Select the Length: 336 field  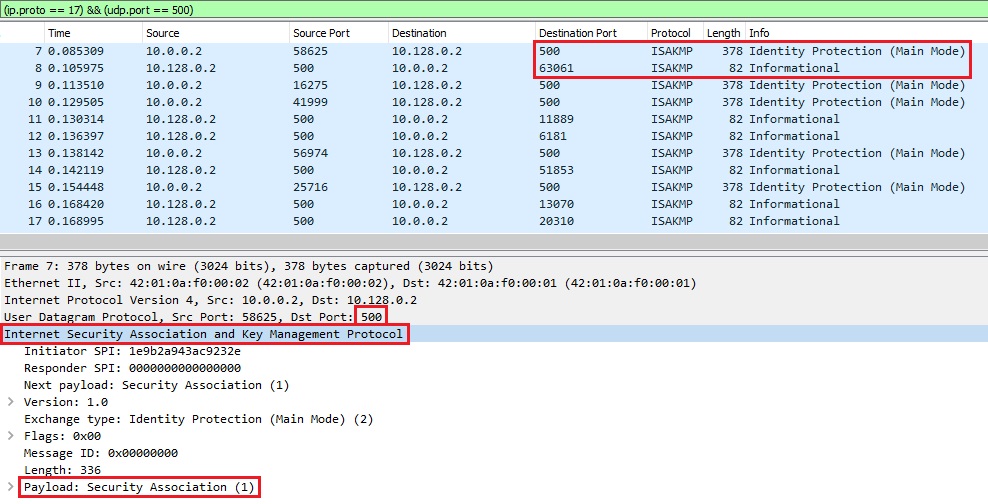tap(62, 470)
